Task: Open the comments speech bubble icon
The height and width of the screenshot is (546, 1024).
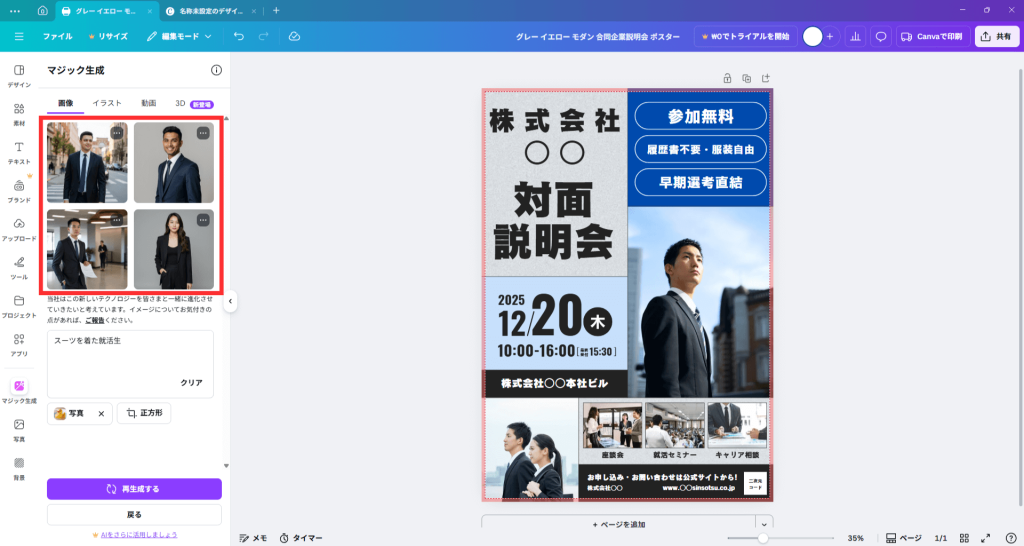Action: (881, 36)
